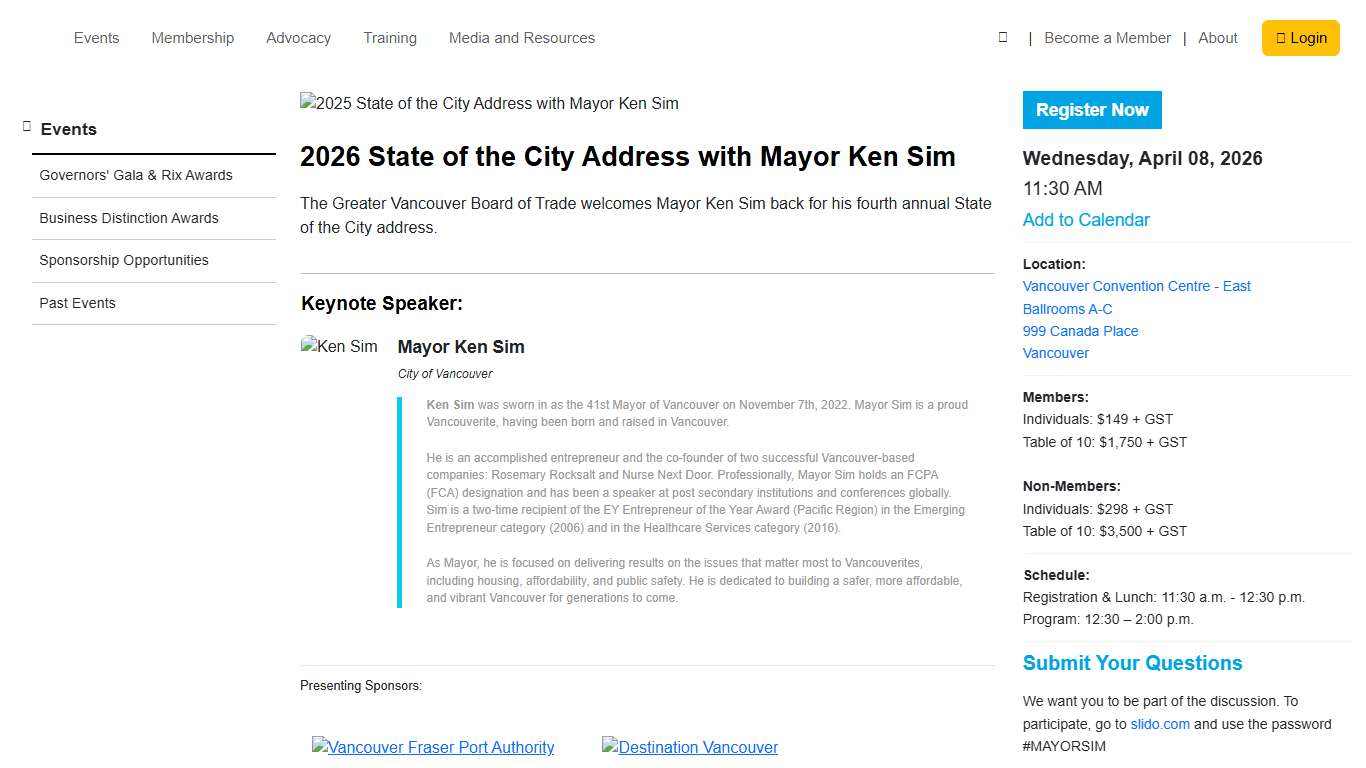
Task: Open the Past Events page
Action: coord(77,302)
